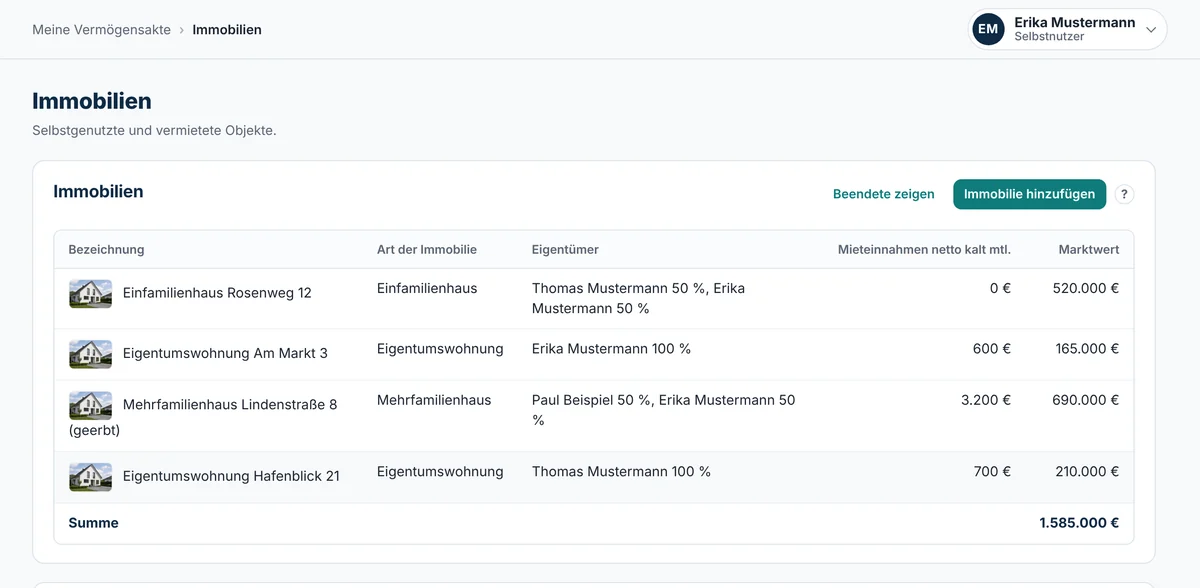Open thumbnail of Einfamilienhaus Rosenweg 12
1200x588 pixels.
click(x=90, y=293)
